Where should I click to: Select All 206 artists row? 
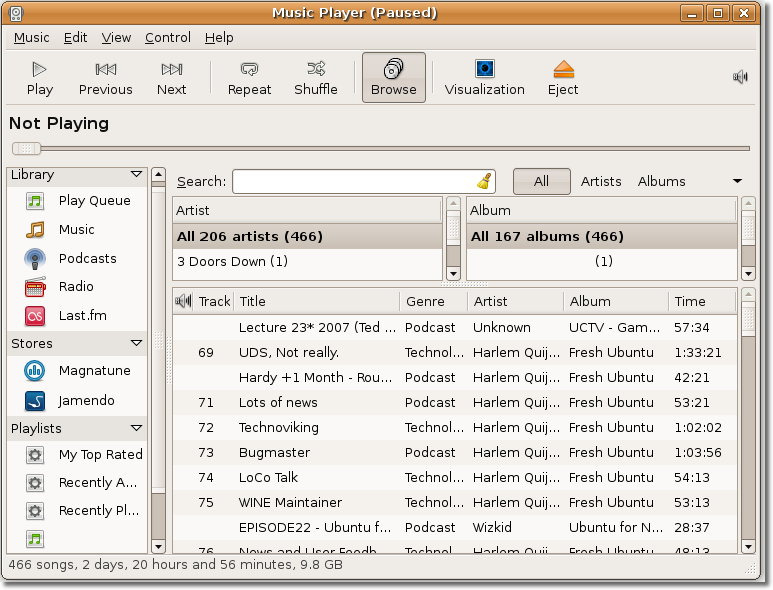click(x=308, y=236)
